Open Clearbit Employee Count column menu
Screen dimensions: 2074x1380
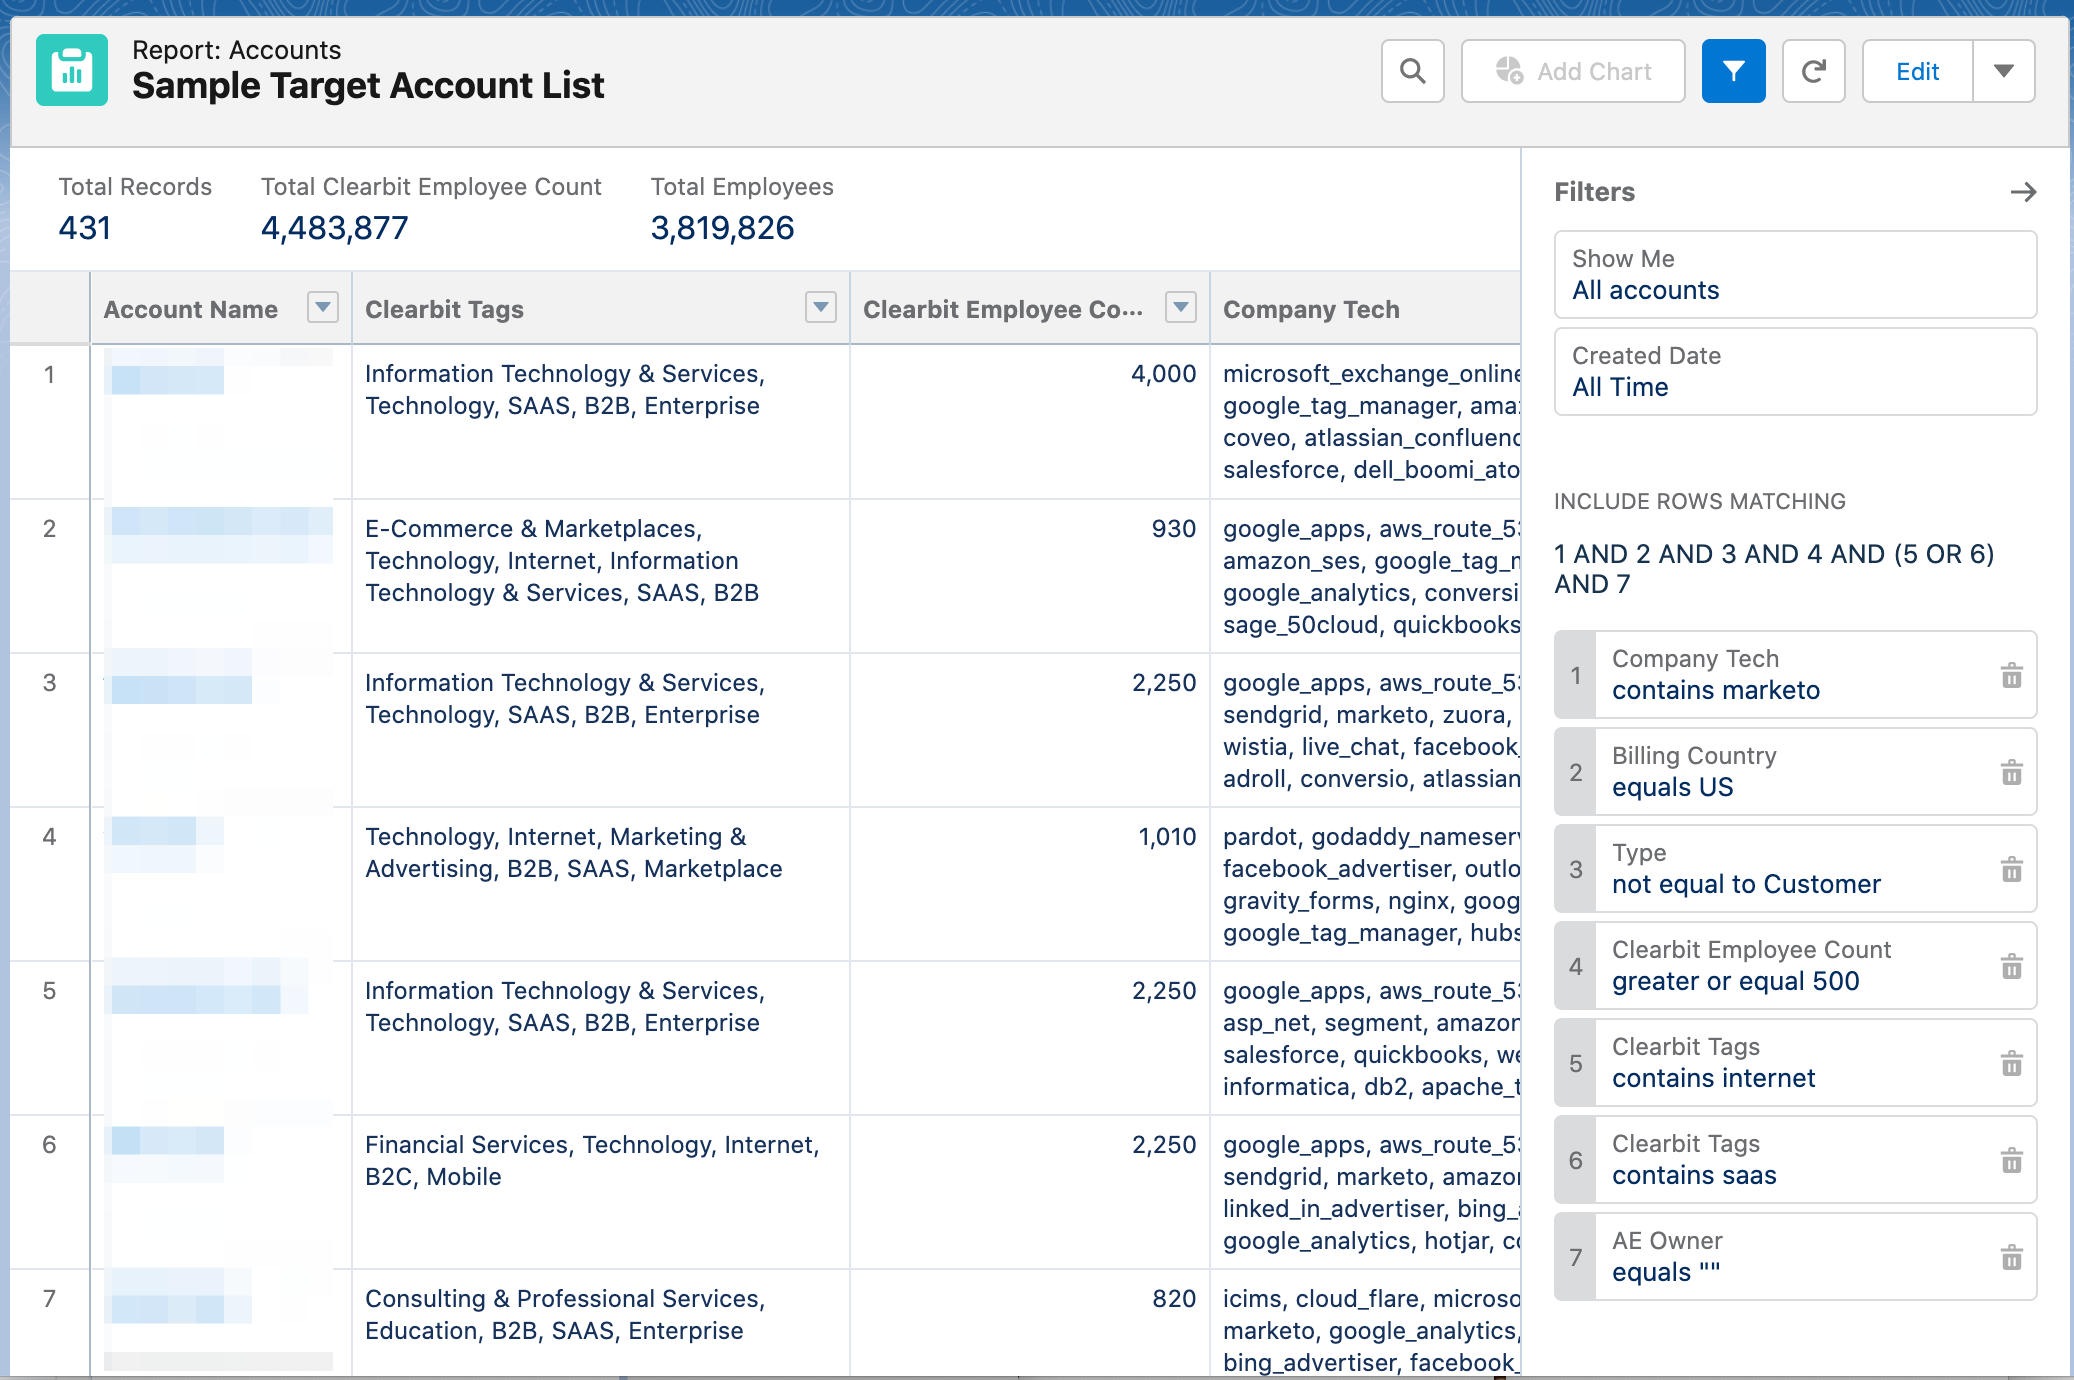(x=1181, y=308)
